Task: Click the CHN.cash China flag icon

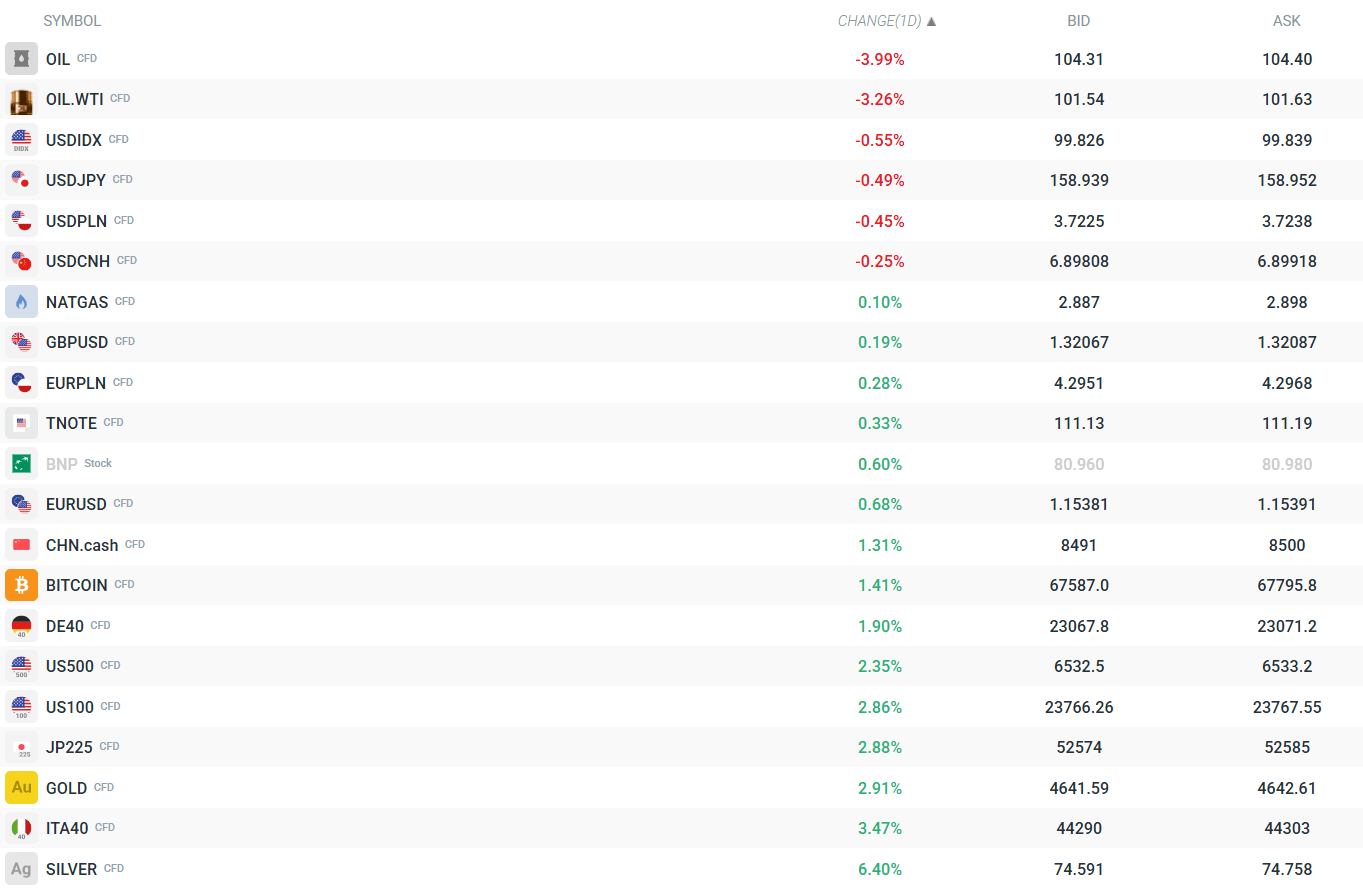Action: [x=21, y=545]
